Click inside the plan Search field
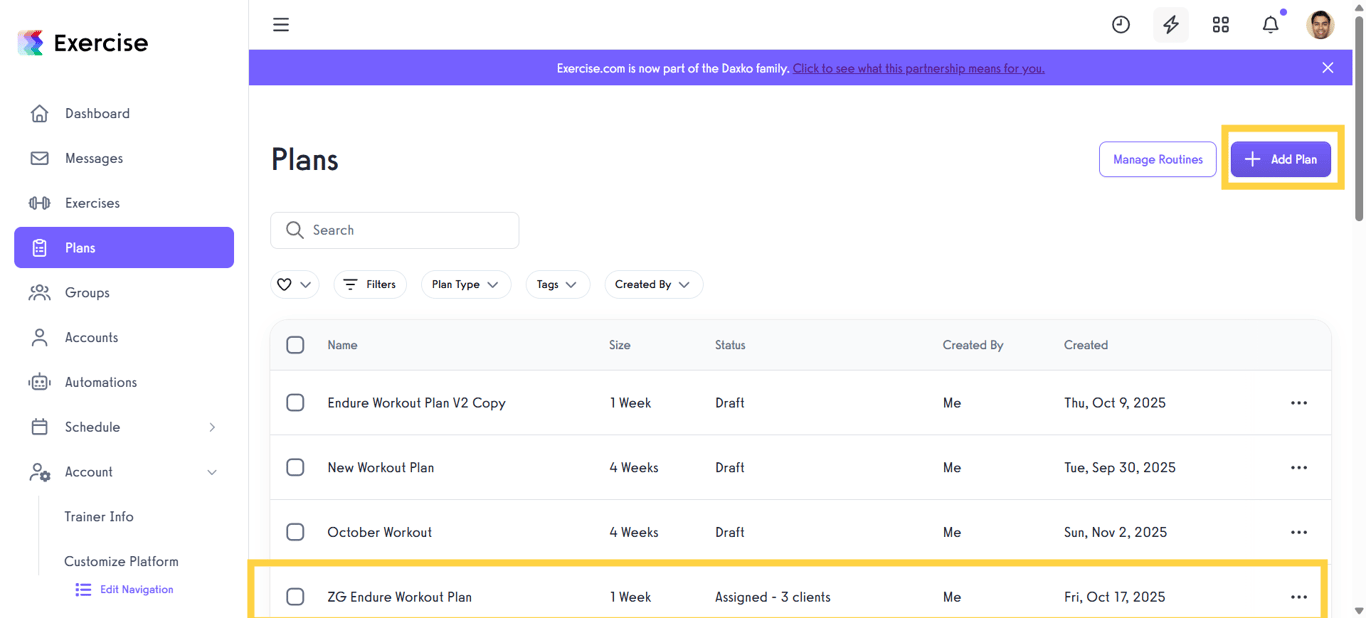This screenshot has height=618, width=1366. point(395,230)
